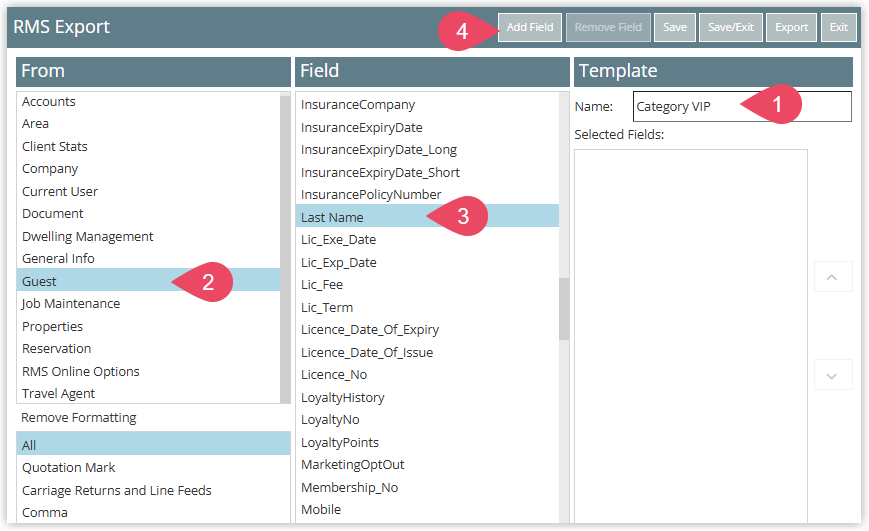The image size is (869, 531).
Task: Select LoyaltyPoints field
Action: pos(427,442)
